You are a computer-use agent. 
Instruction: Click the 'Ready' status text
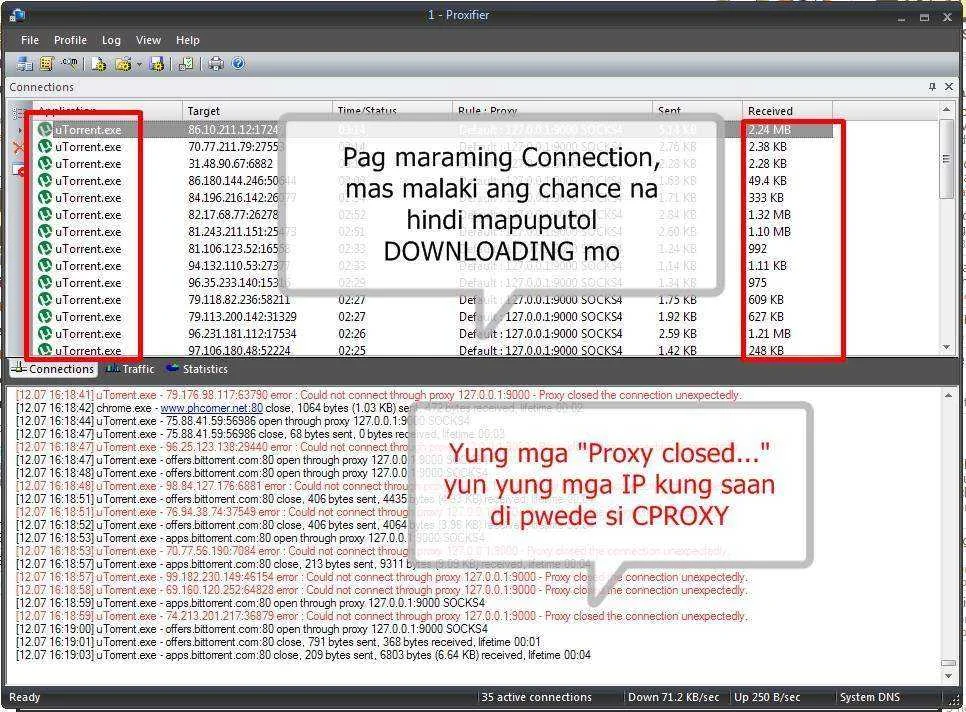25,697
